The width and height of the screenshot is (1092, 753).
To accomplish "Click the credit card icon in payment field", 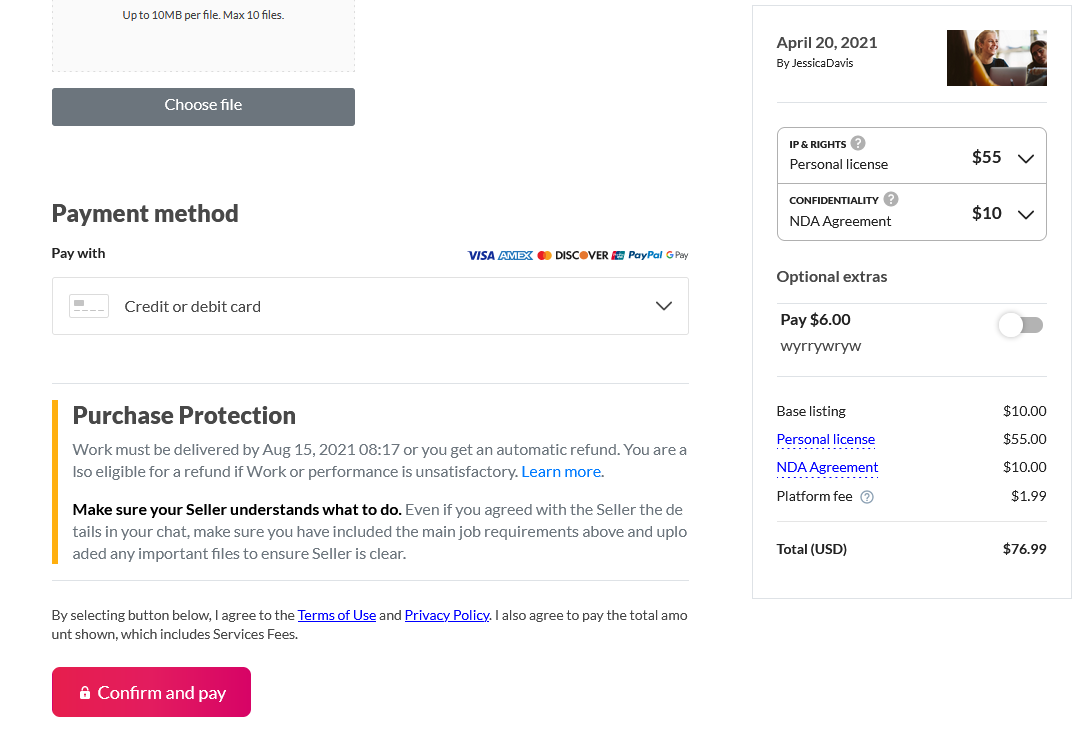I will pos(89,306).
